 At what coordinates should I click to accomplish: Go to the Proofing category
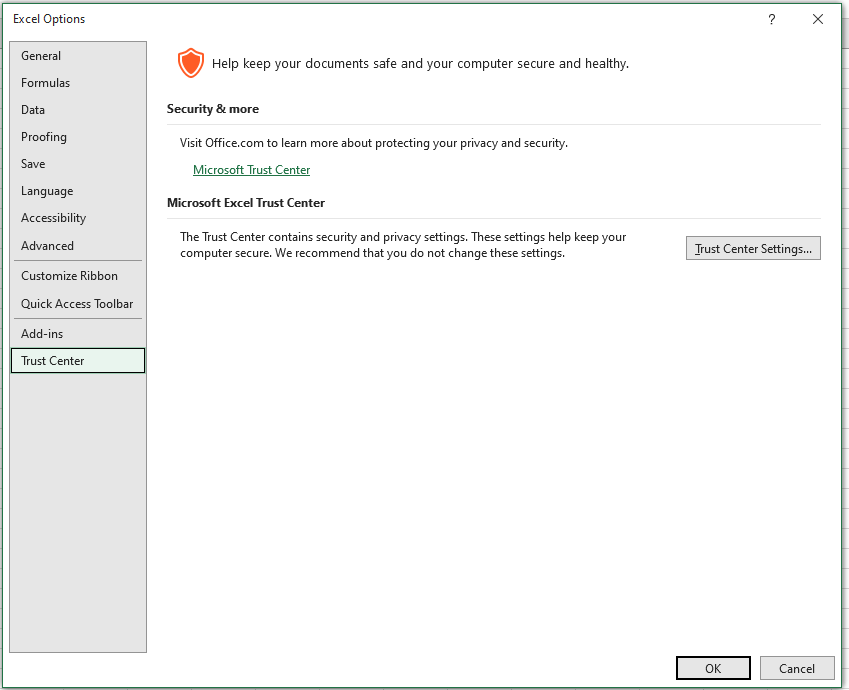(x=78, y=137)
